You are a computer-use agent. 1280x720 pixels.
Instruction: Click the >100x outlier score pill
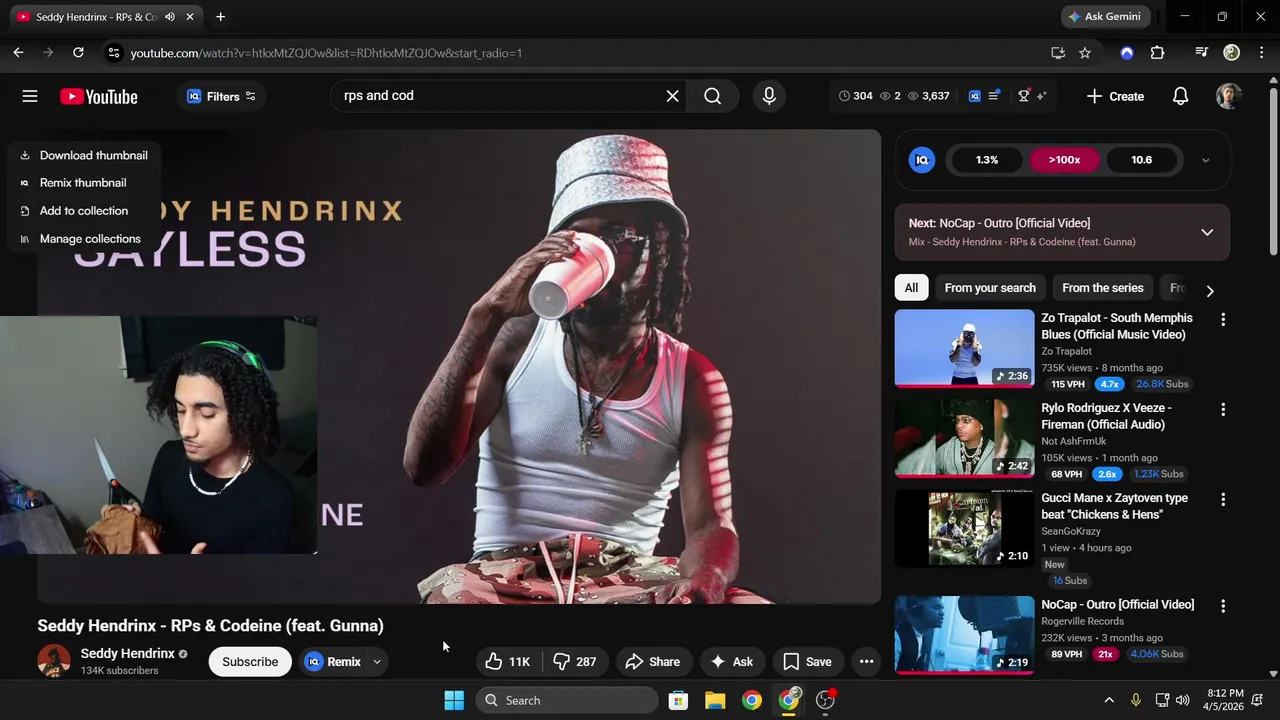click(1064, 160)
